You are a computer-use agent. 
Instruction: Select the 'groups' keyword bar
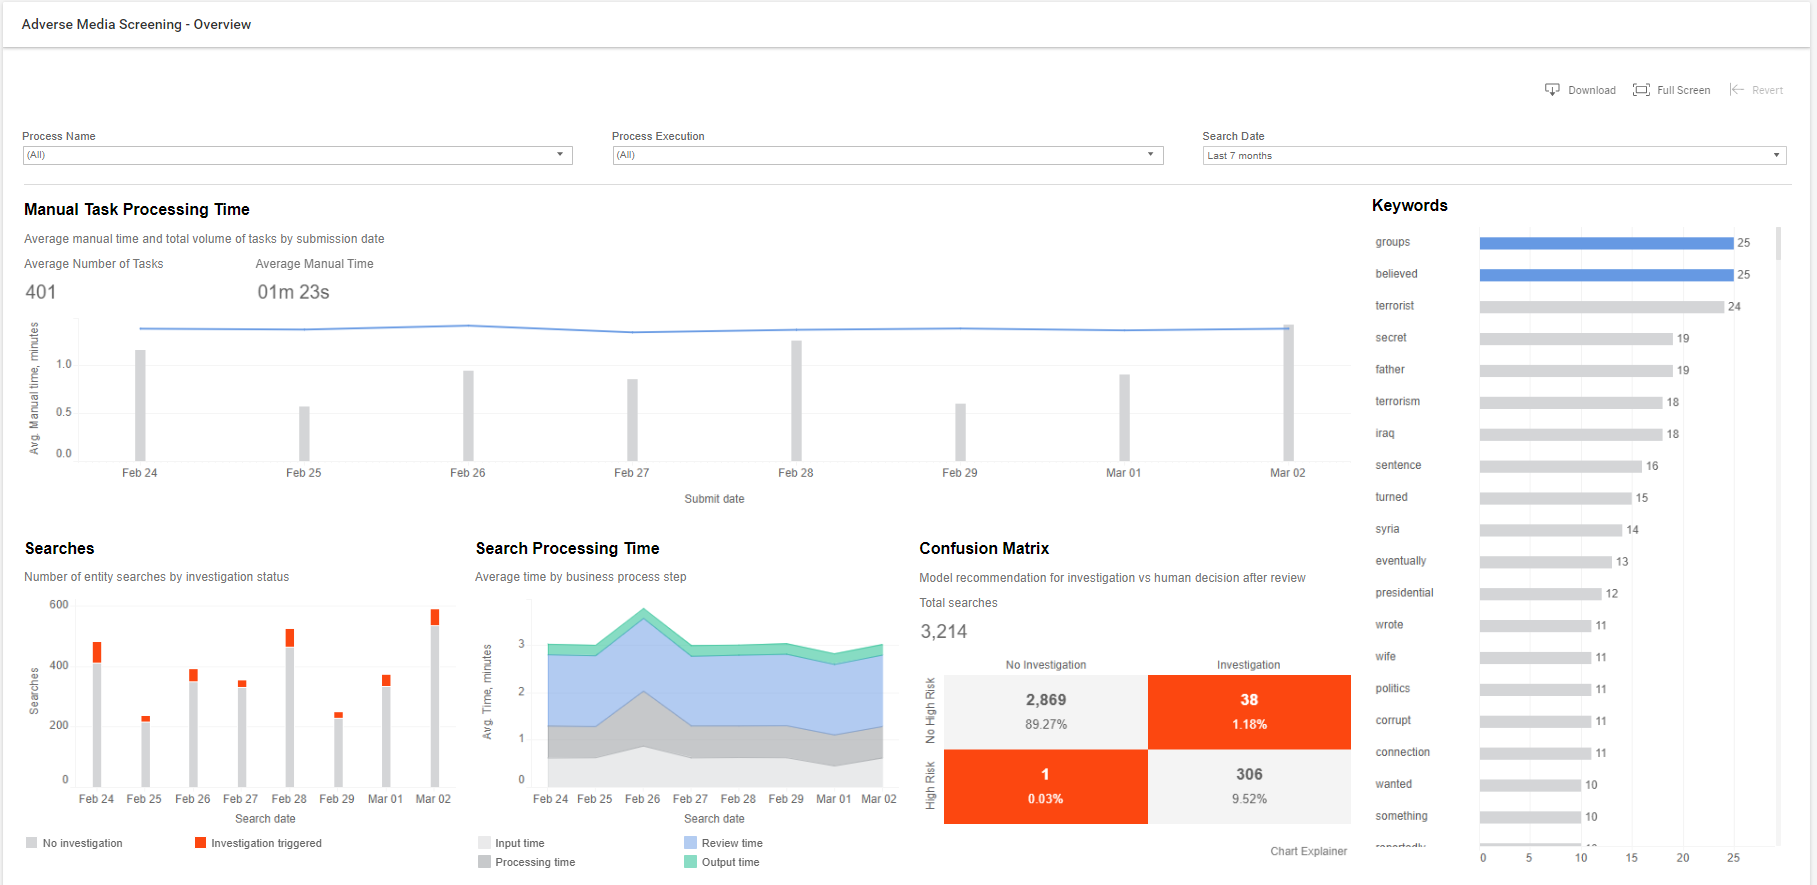click(x=1606, y=243)
